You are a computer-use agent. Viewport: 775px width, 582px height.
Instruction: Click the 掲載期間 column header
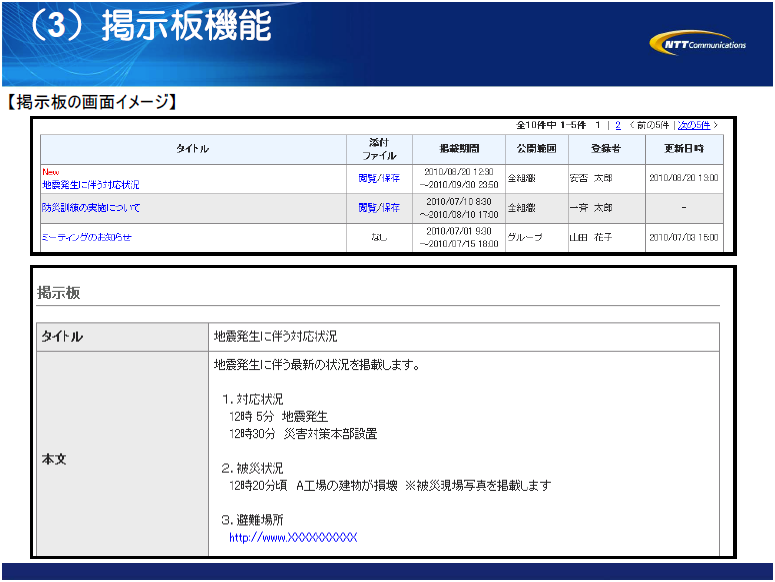point(459,149)
